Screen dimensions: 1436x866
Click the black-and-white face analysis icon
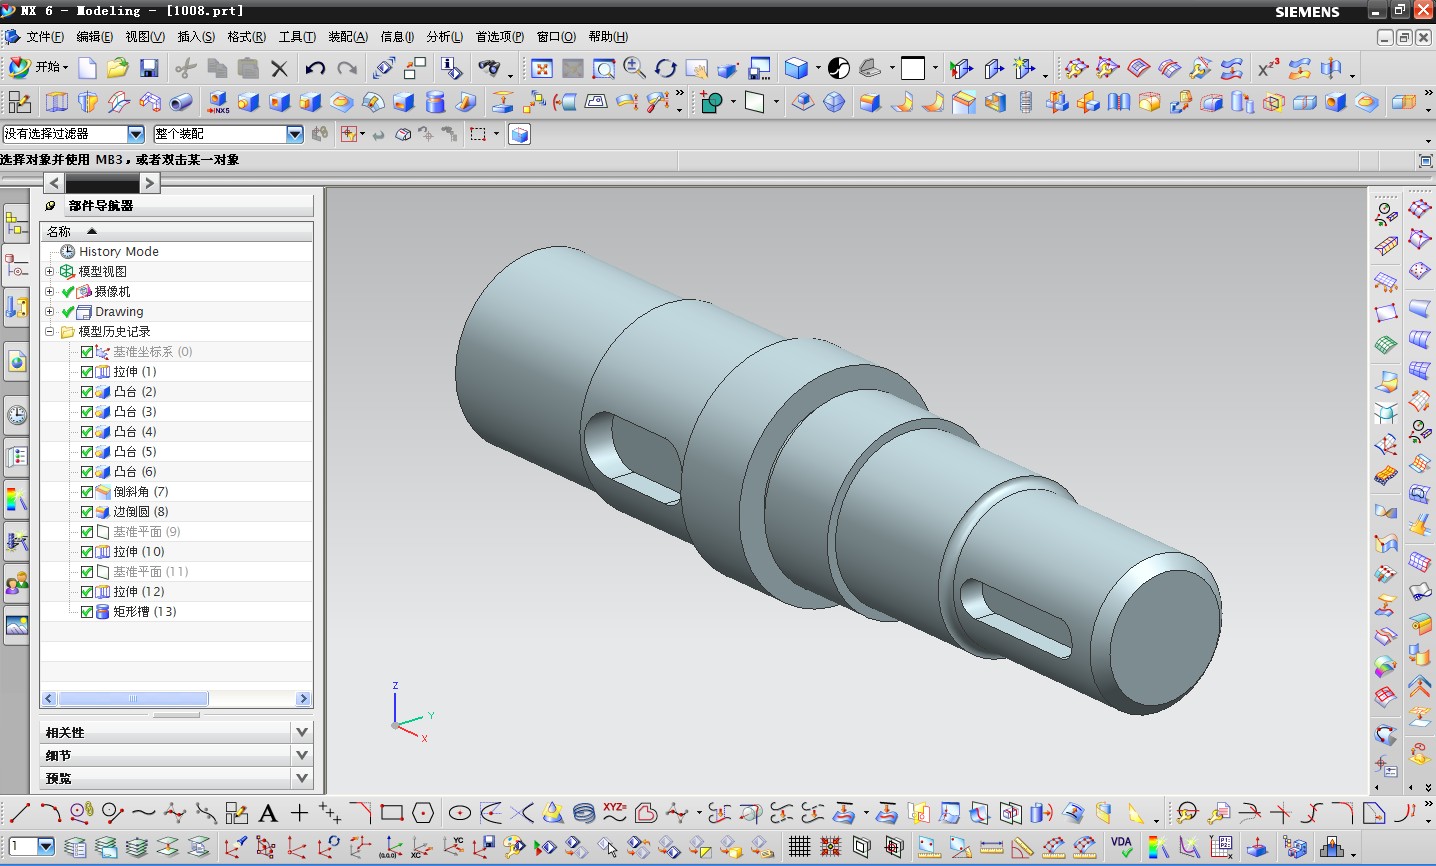(839, 68)
